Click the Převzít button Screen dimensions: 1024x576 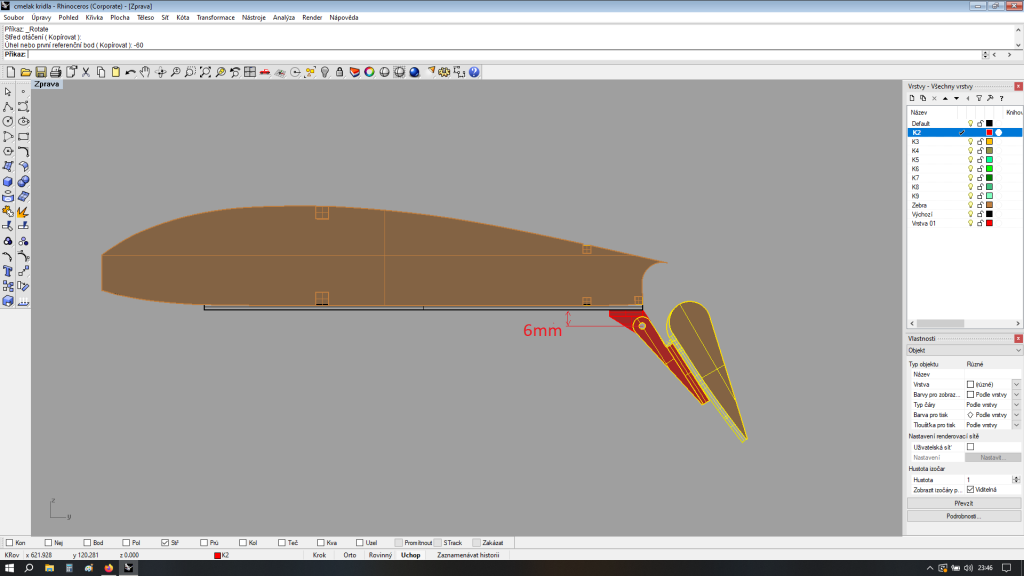coord(964,503)
